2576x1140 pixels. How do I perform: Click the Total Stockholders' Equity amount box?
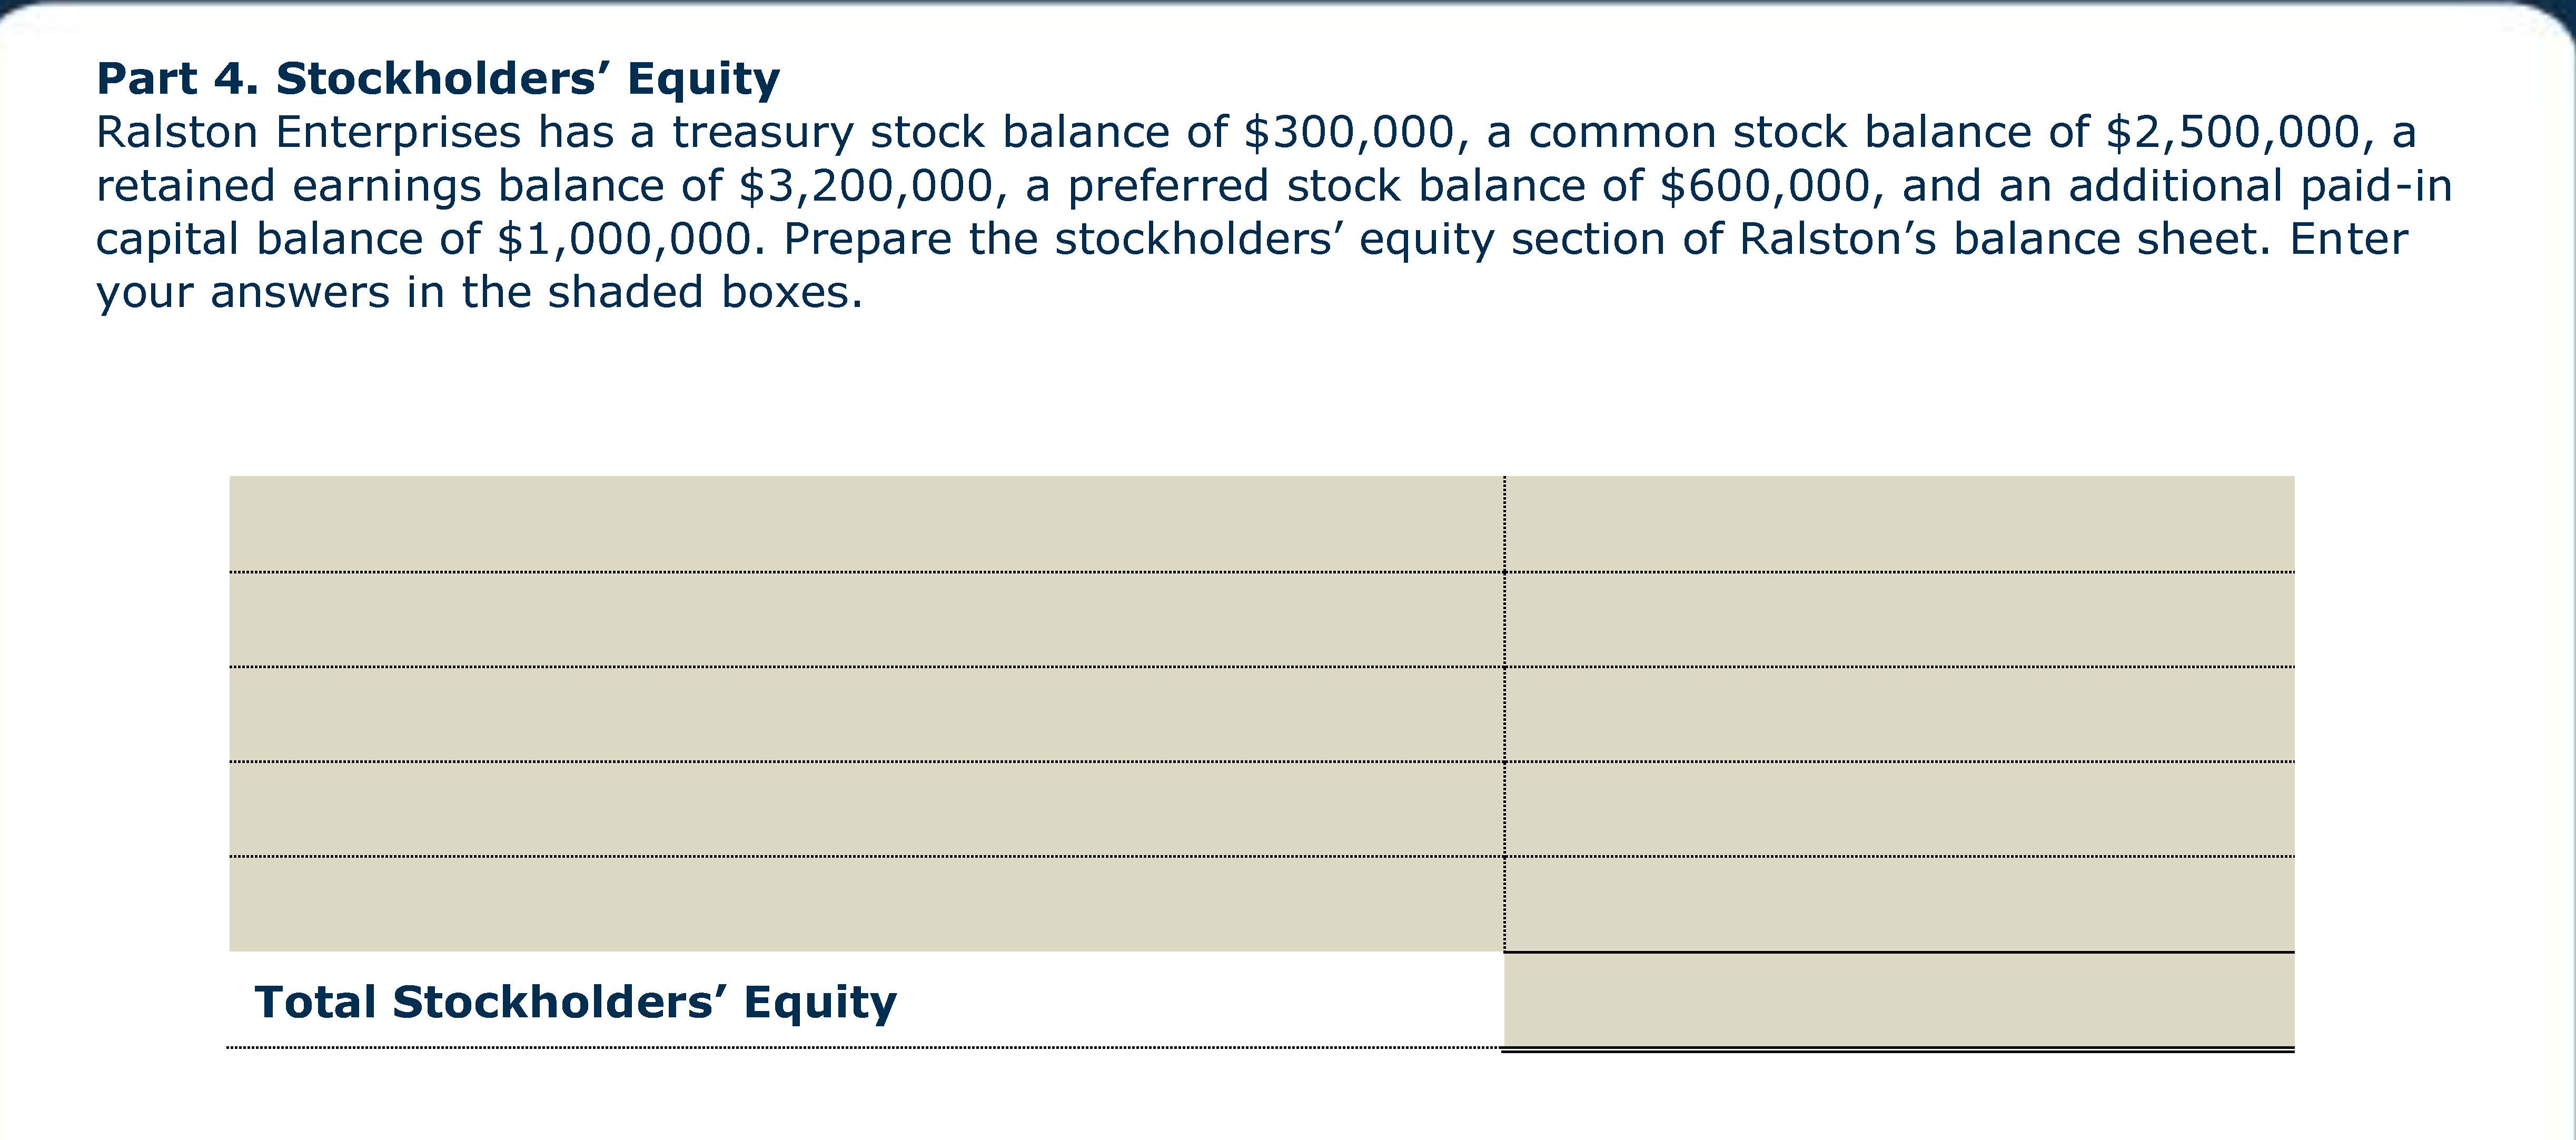coord(1899,1000)
